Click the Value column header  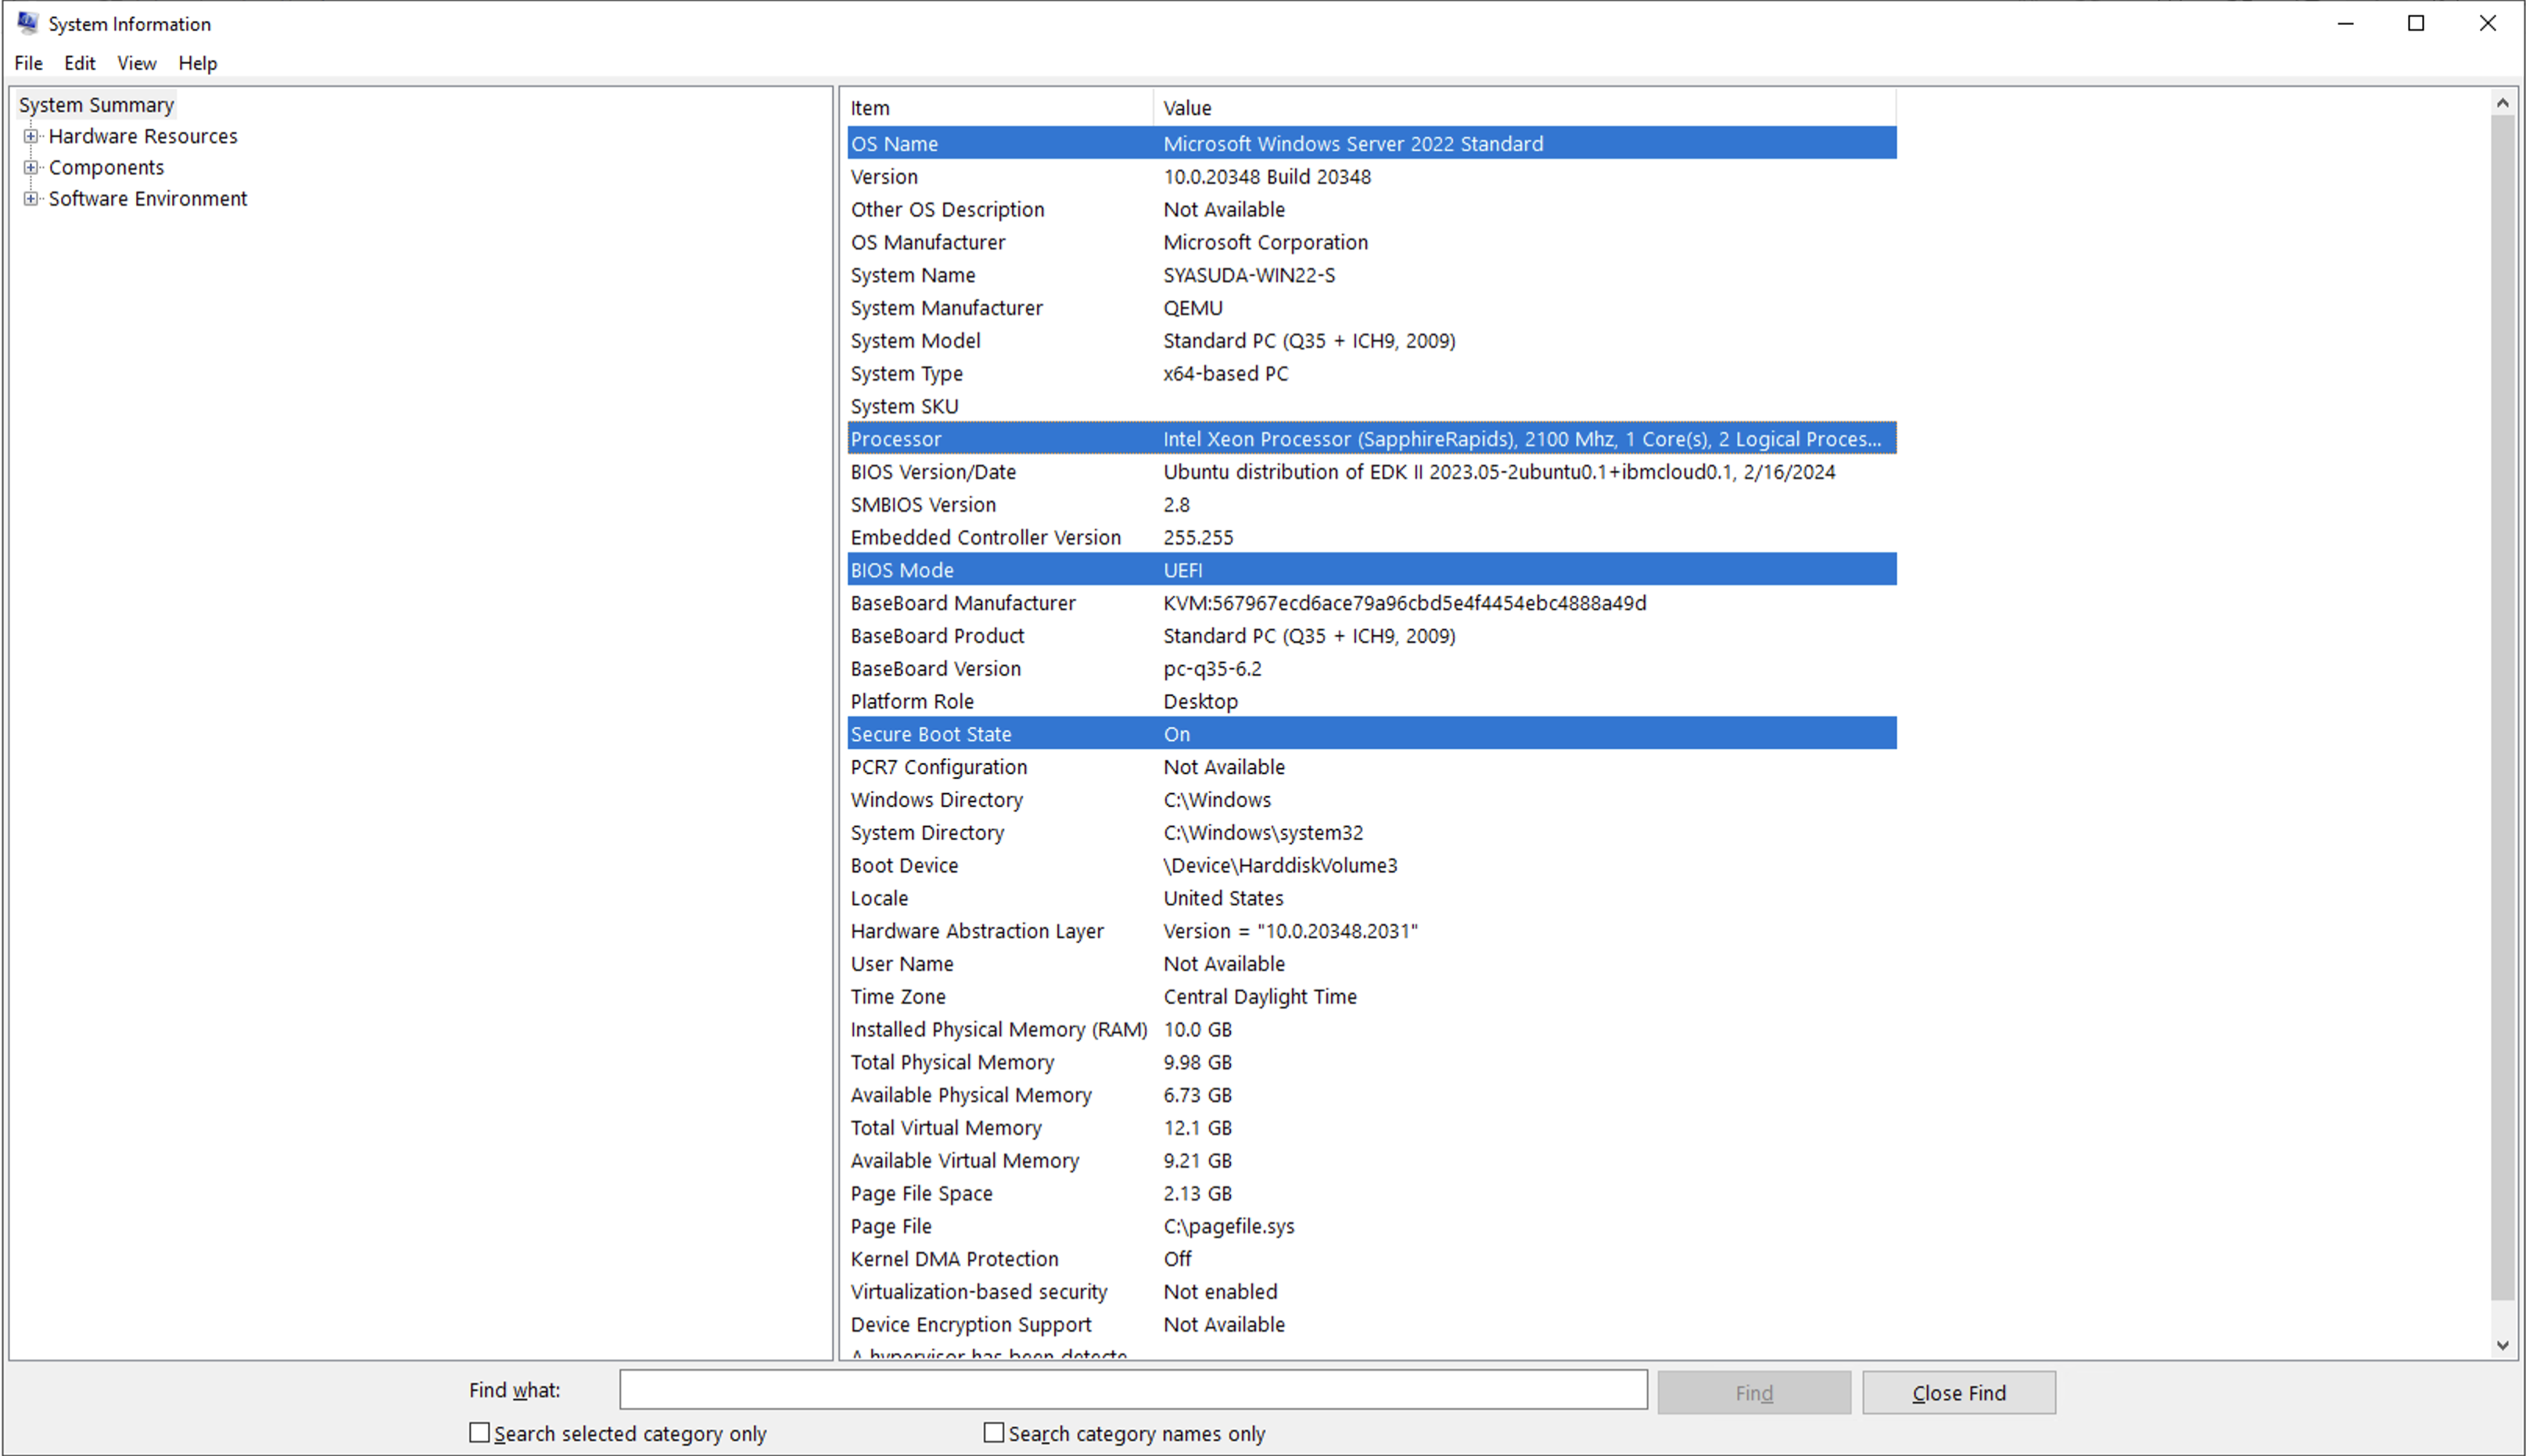pyautogui.click(x=1522, y=108)
